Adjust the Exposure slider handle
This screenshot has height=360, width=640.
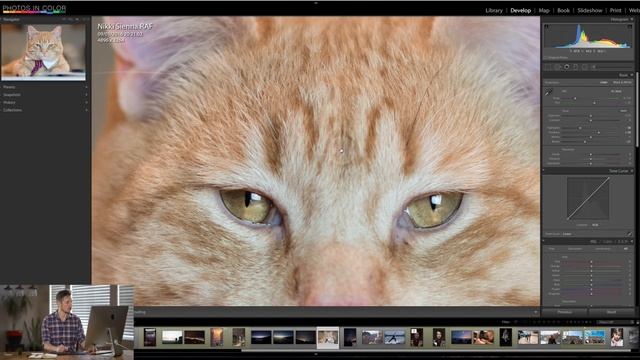tap(591, 116)
